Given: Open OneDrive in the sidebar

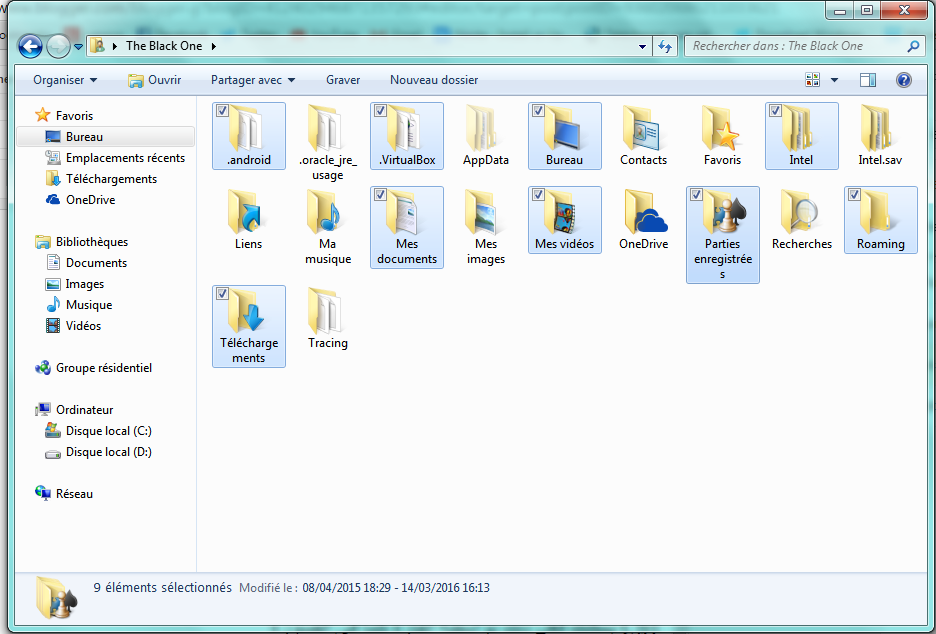Looking at the screenshot, I should 81,199.
